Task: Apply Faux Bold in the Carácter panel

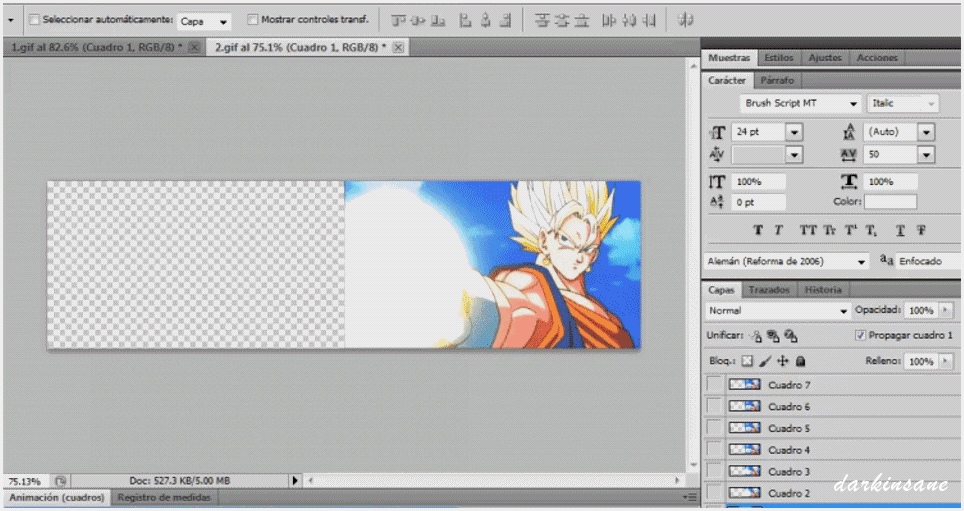Action: click(x=758, y=230)
